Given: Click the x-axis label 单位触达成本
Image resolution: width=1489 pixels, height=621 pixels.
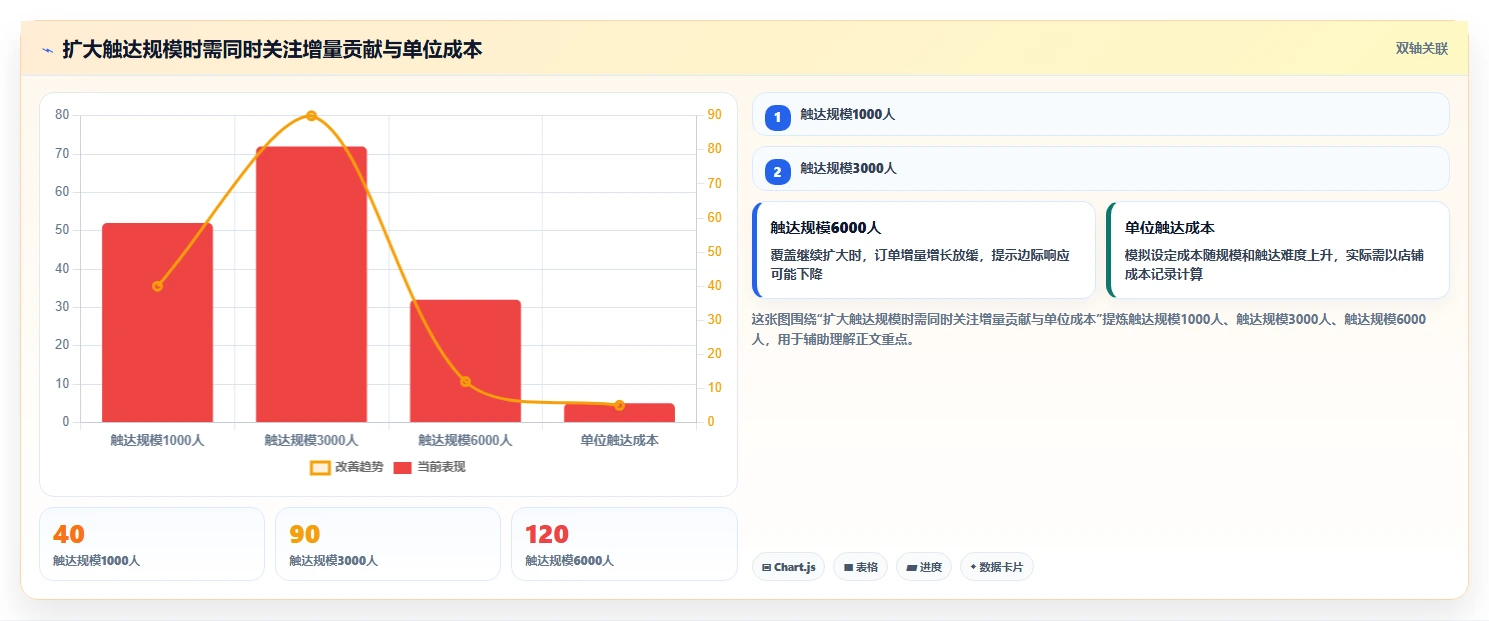Looking at the screenshot, I should point(619,440).
